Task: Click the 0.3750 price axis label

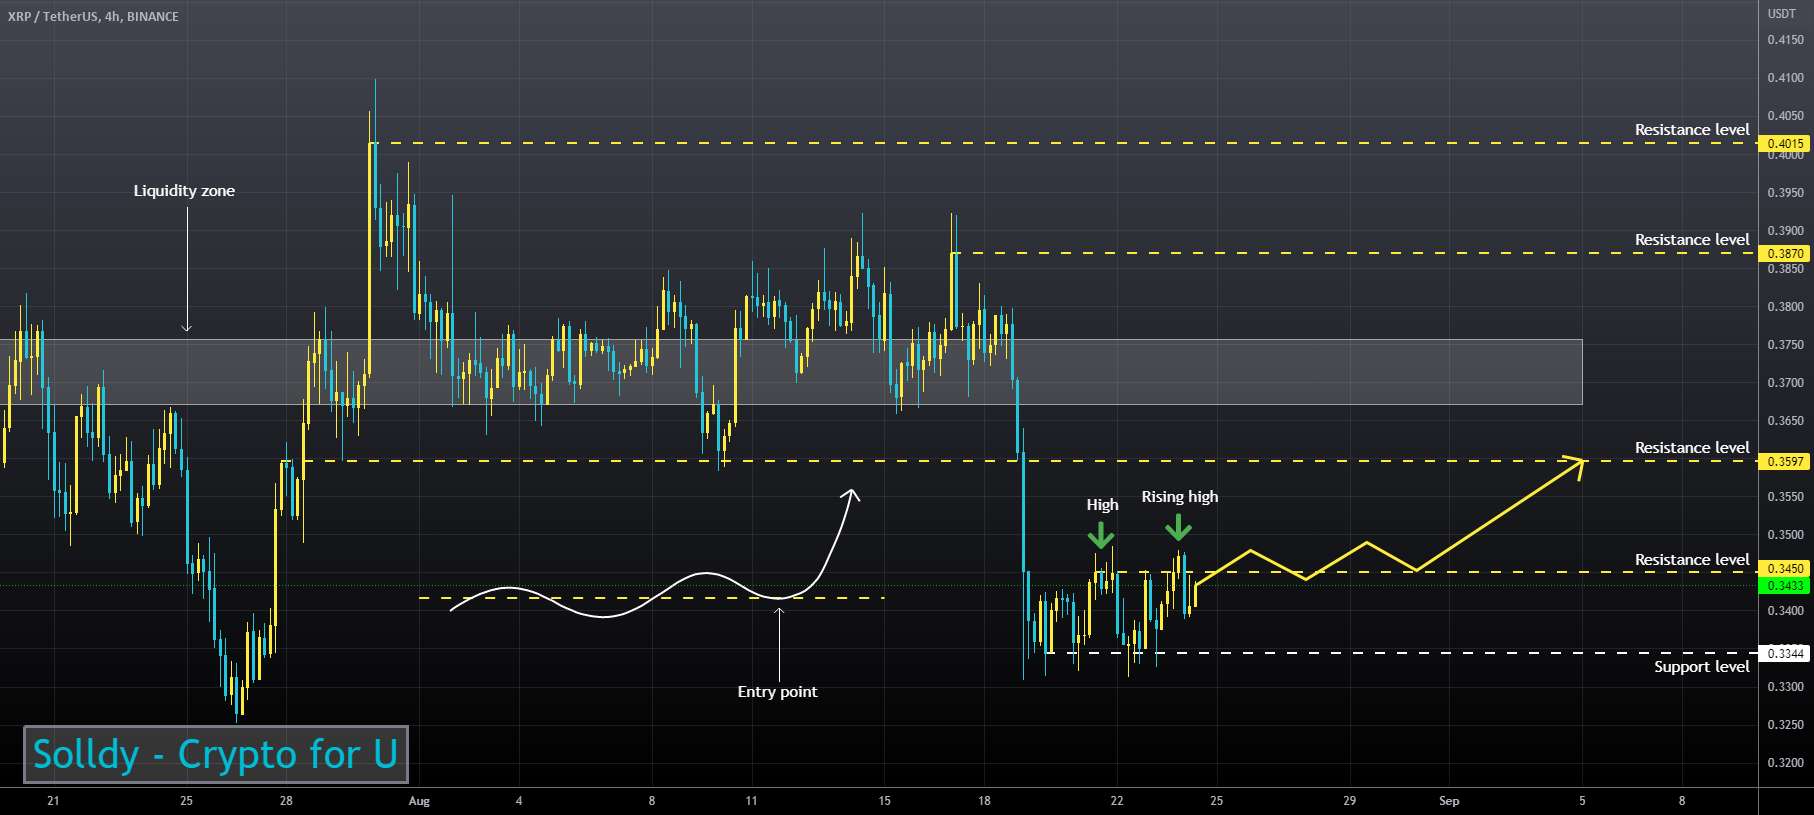Action: 1785,345
